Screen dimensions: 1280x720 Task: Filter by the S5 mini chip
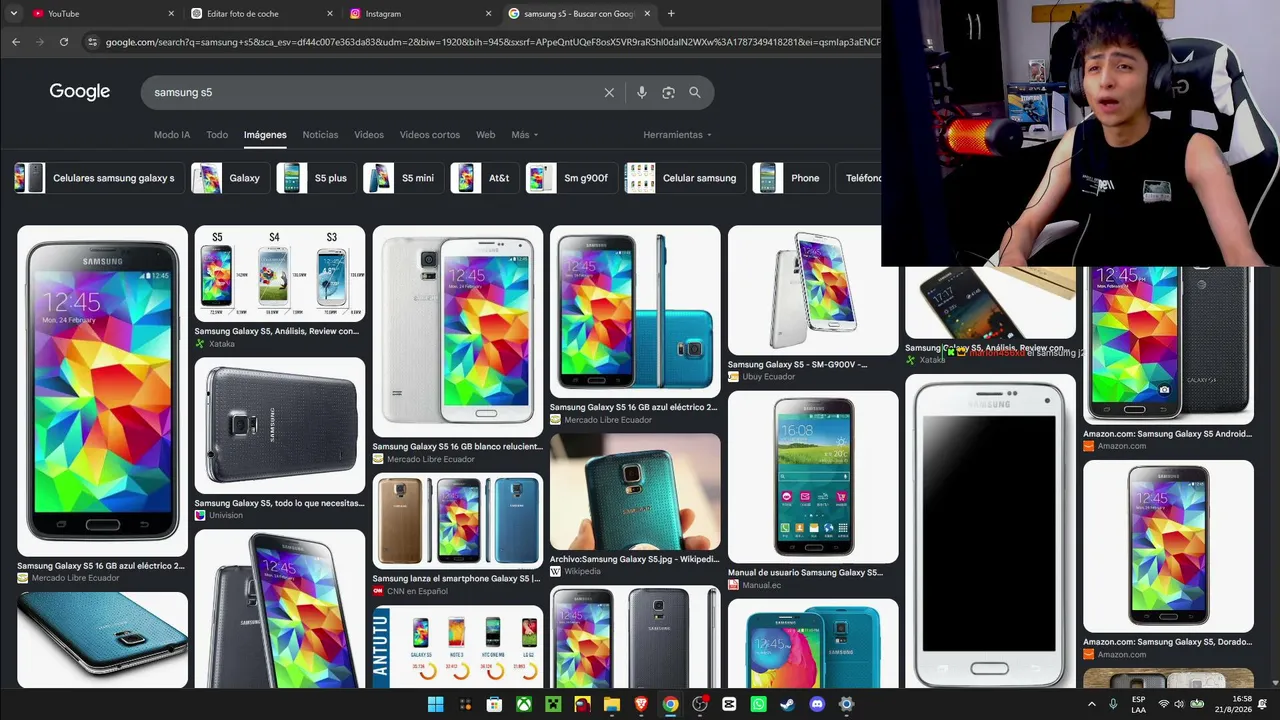tap(402, 178)
